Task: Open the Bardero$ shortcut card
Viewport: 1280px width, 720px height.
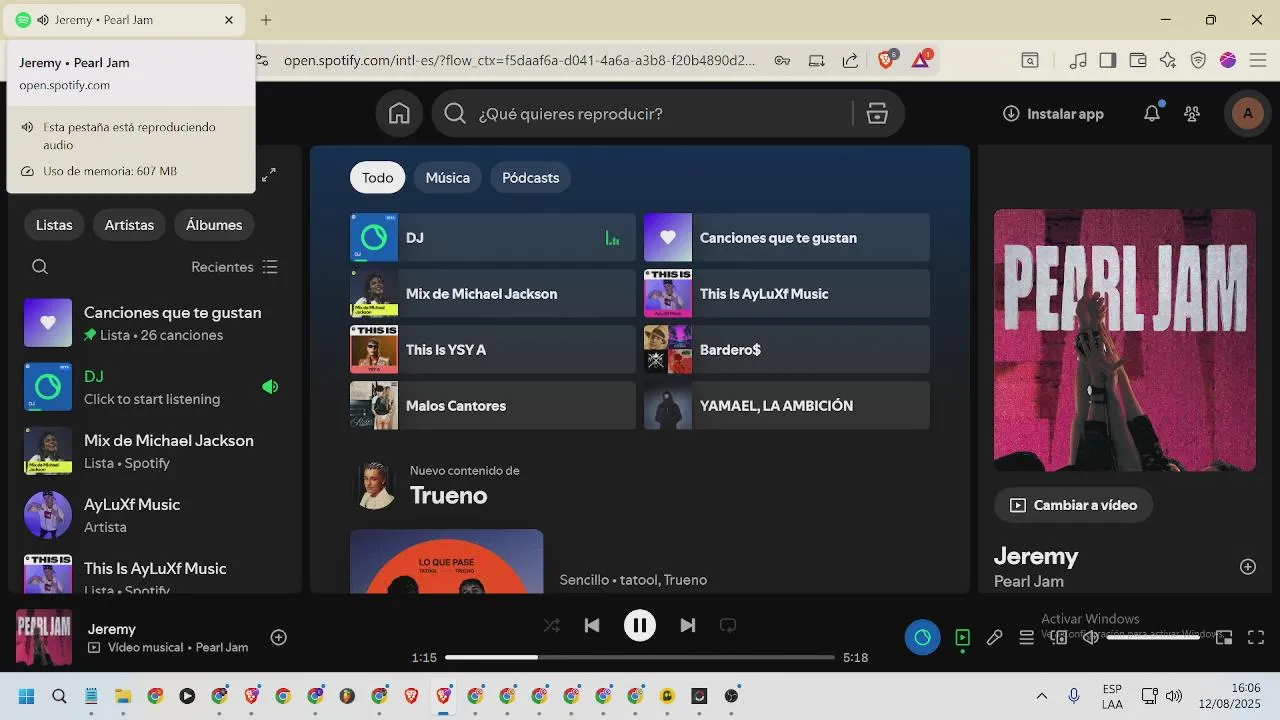Action: (x=787, y=350)
